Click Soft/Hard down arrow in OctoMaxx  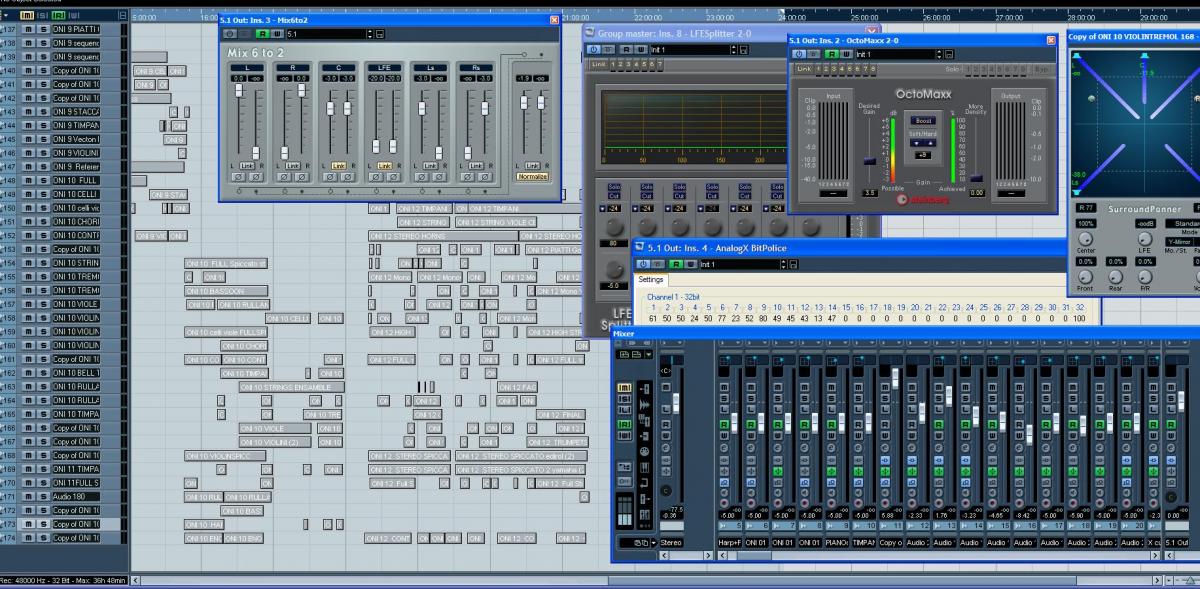[916, 143]
